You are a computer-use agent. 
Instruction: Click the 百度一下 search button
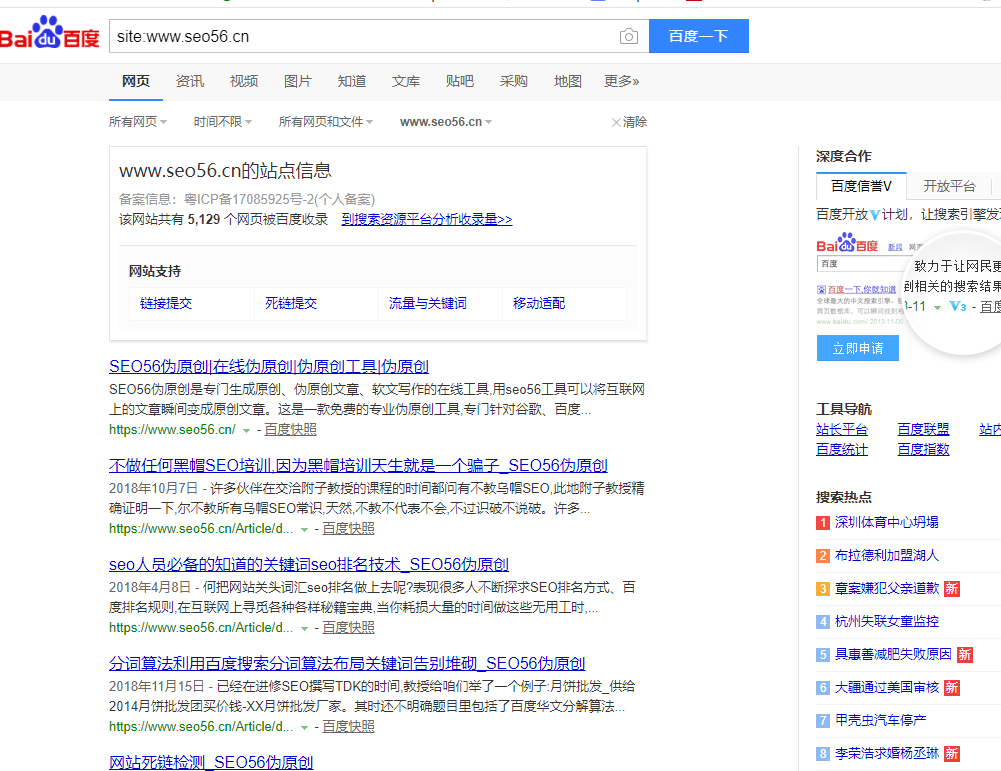coord(698,36)
